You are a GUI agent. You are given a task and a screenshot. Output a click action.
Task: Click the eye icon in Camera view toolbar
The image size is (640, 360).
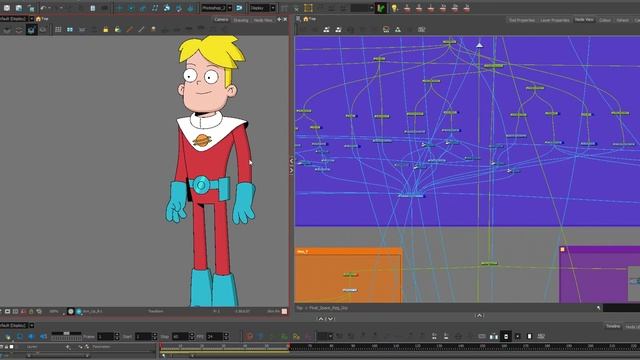click(42, 29)
